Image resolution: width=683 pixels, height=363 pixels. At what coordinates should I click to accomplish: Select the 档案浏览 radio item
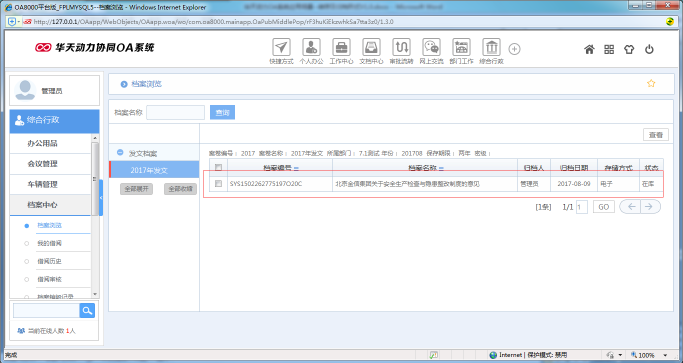click(27, 226)
